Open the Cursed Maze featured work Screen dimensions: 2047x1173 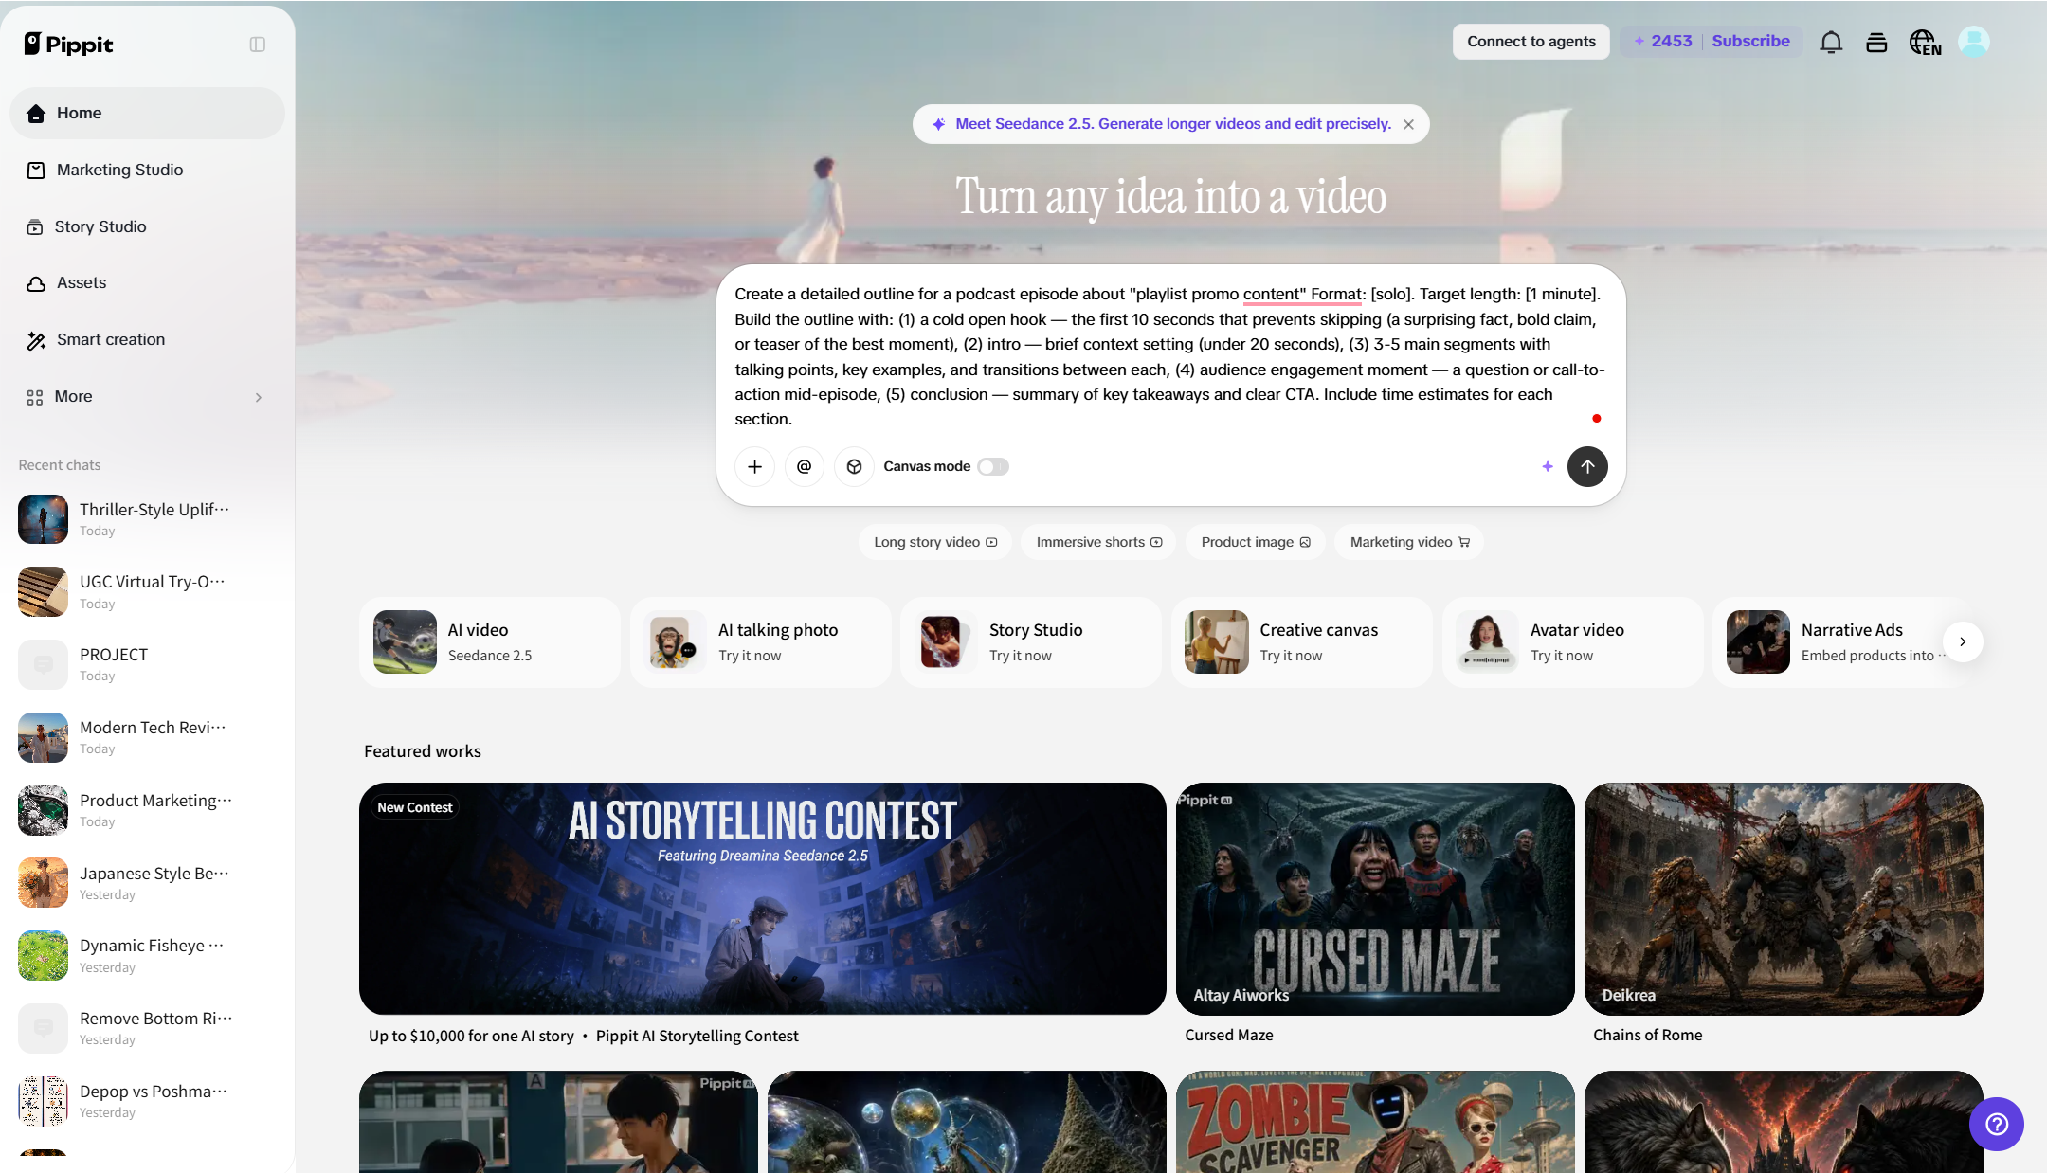1375,899
